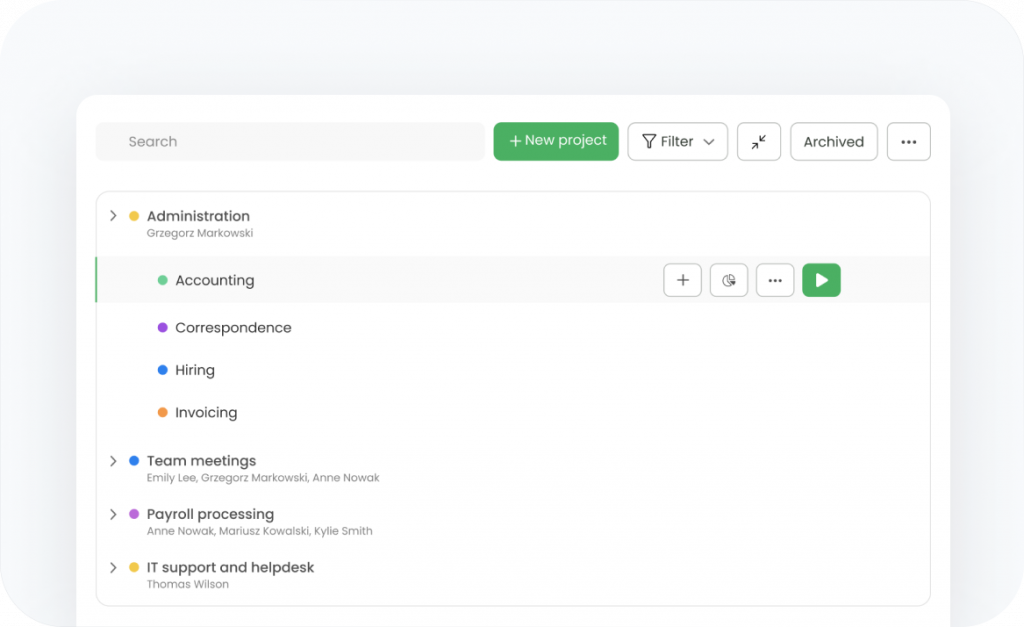Expand the Team meetings project chevron
Screen dimensions: 1024x627
tap(113, 461)
